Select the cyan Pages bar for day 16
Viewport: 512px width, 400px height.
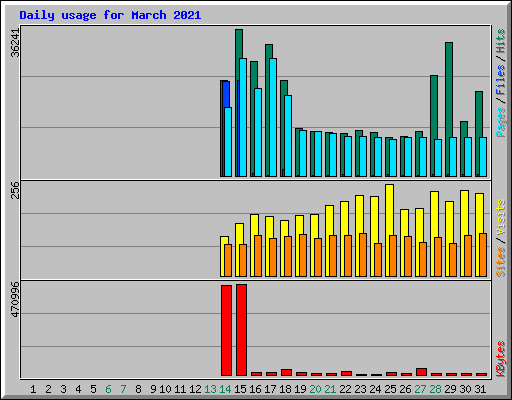(x=258, y=132)
